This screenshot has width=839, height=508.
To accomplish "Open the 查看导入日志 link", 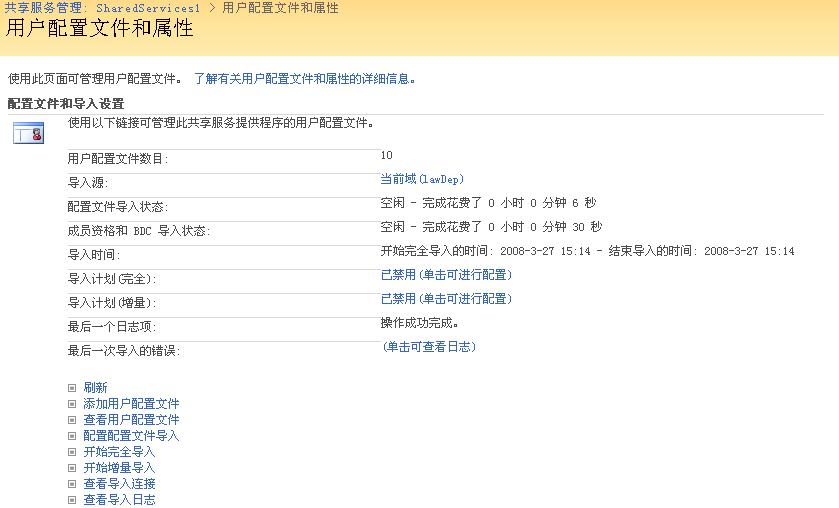I will click(119, 500).
